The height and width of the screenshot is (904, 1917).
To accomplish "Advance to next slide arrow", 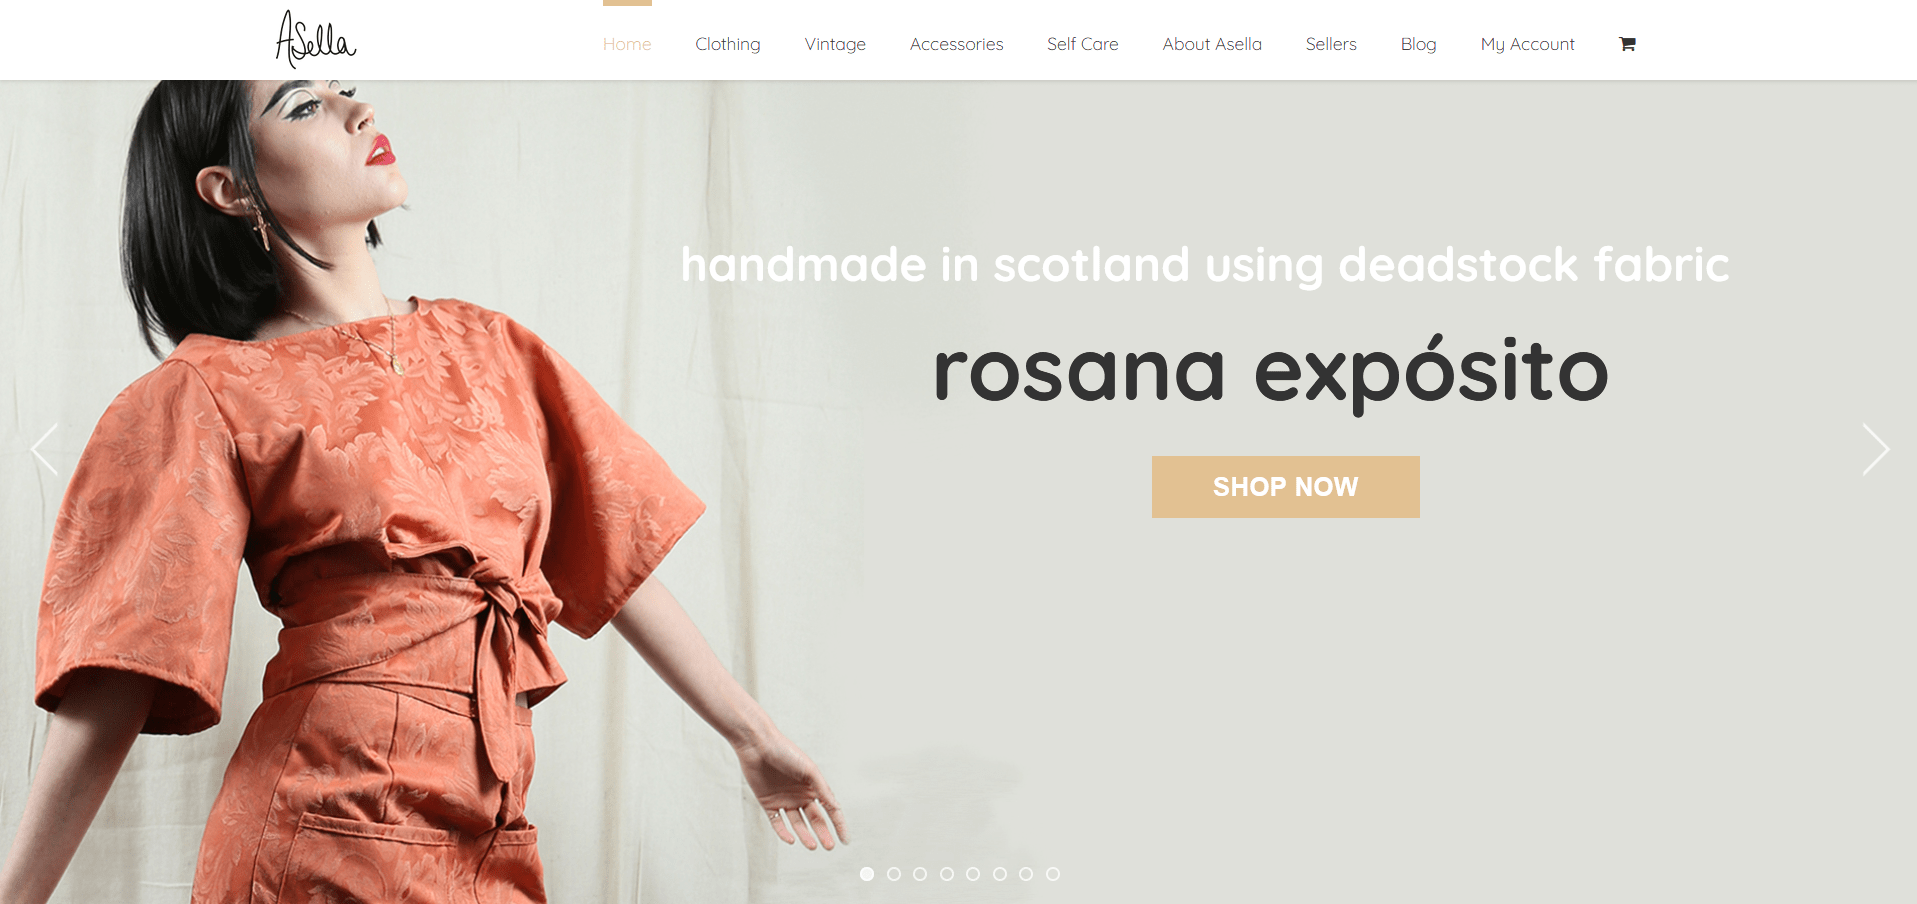I will [x=1876, y=449].
